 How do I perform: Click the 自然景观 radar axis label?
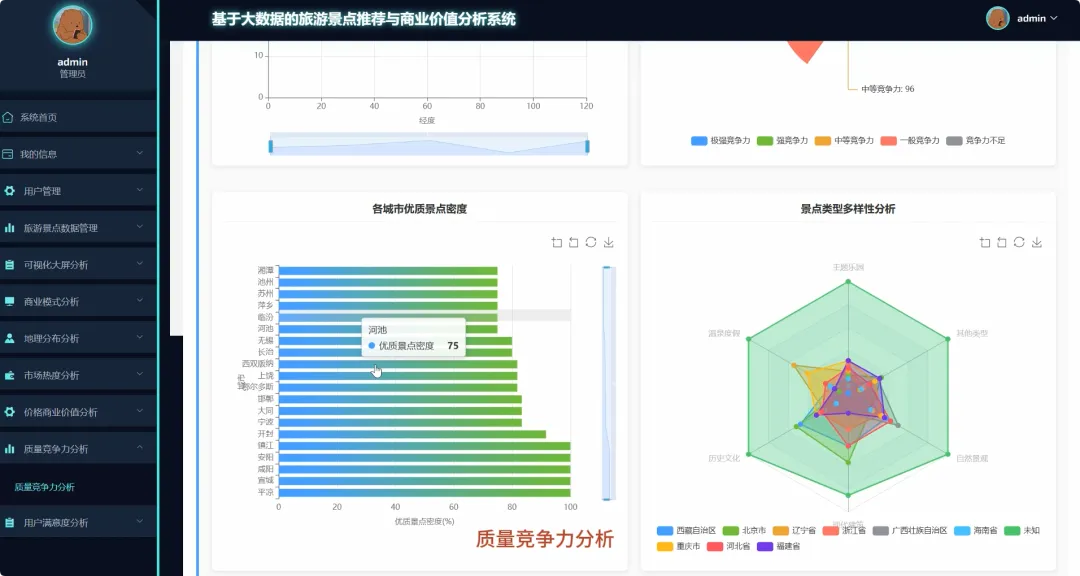click(x=972, y=458)
